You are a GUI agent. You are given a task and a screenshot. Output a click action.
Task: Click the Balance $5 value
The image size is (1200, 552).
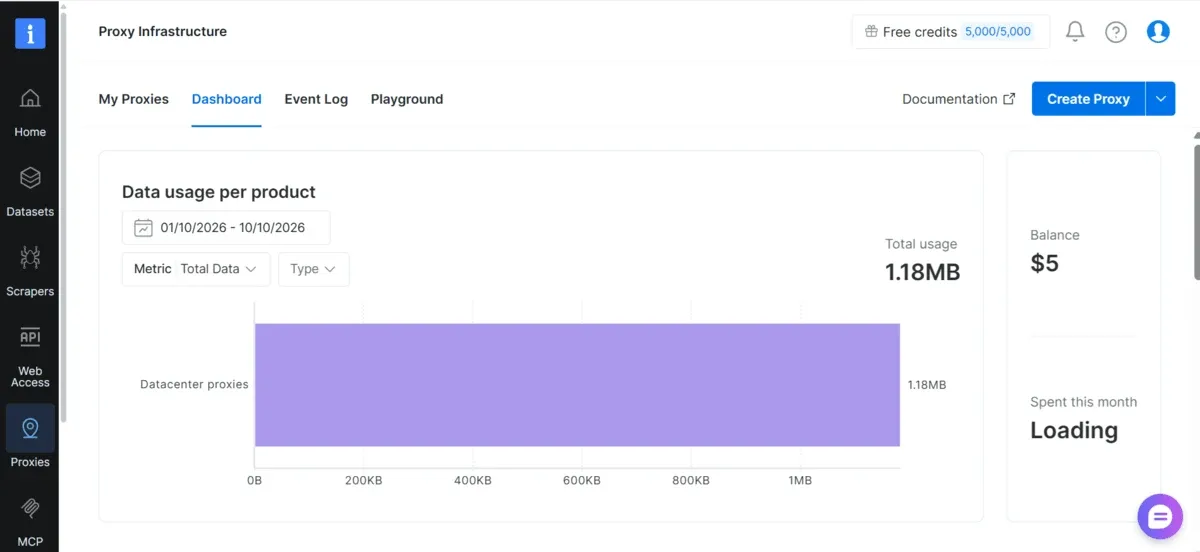click(x=1044, y=264)
